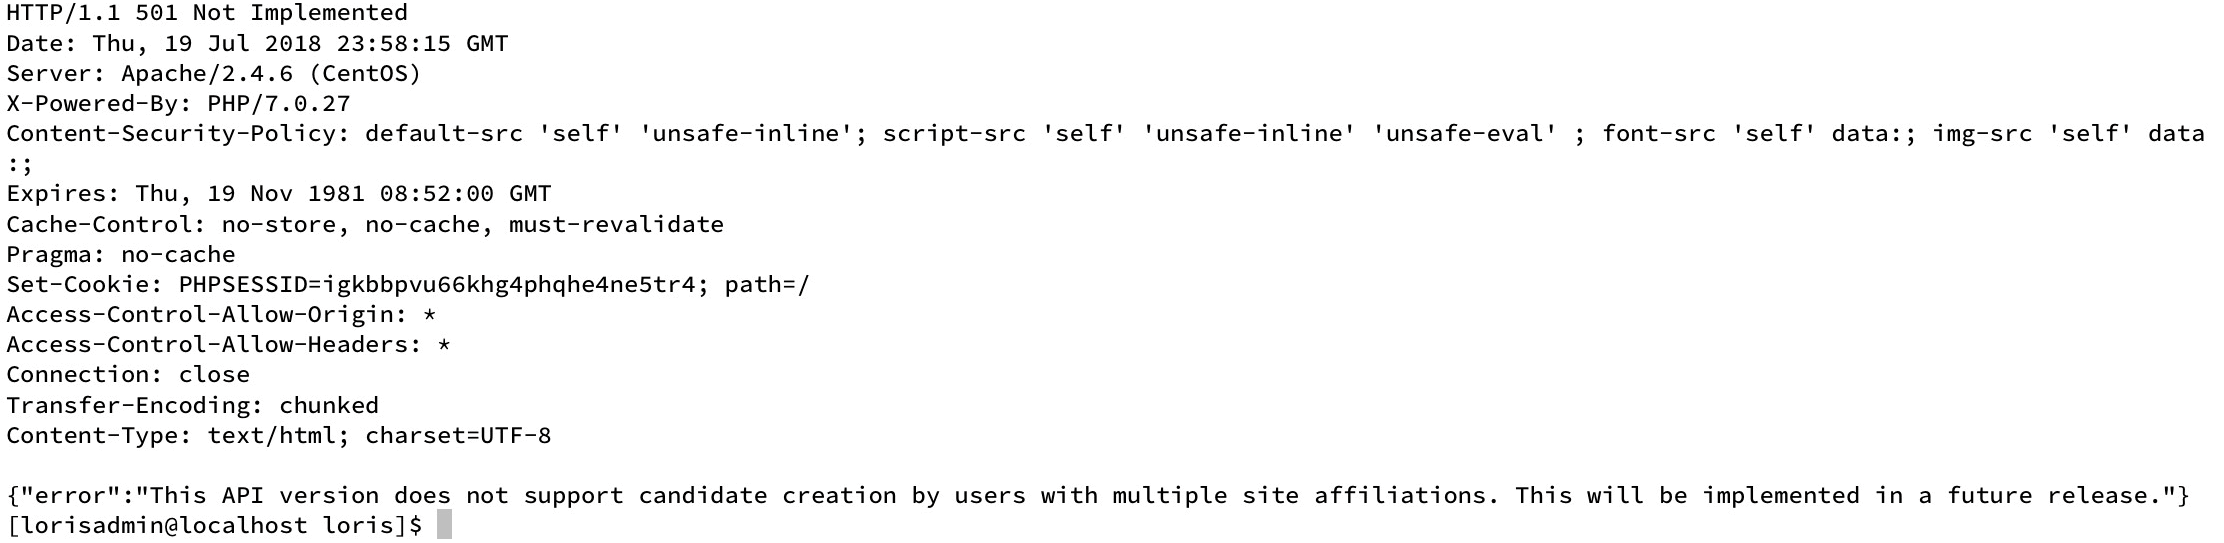The image size is (2224, 543).
Task: Click the Access-Control-Allow-Headers header
Action: pyautogui.click(x=228, y=345)
